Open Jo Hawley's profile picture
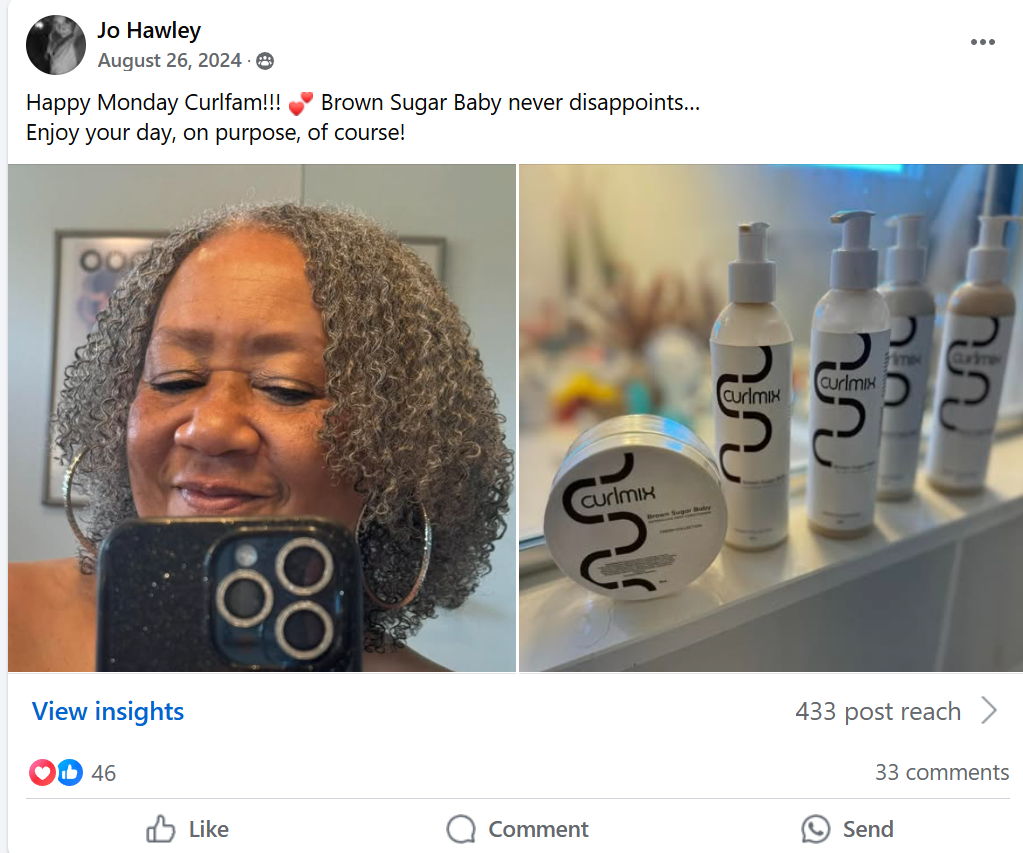The width and height of the screenshot is (1023, 853). [x=55, y=45]
